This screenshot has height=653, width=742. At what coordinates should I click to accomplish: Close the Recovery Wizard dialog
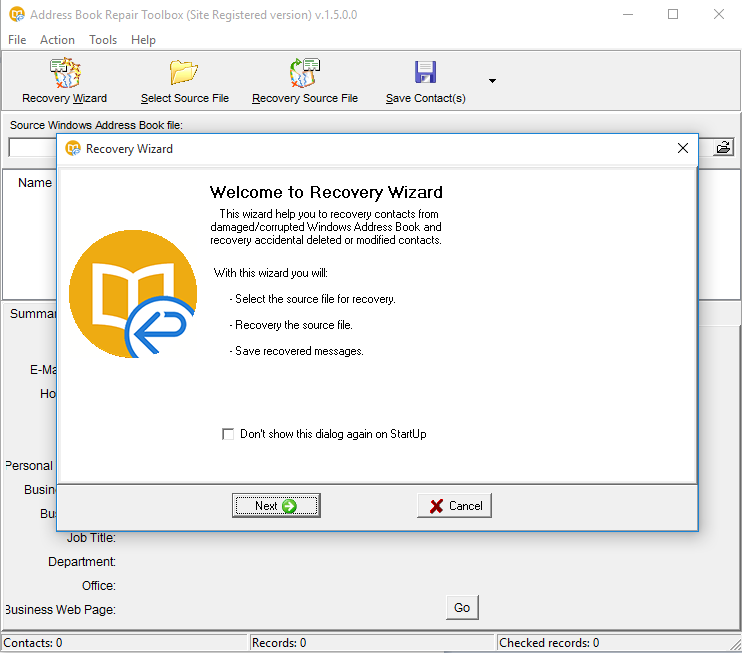coord(683,148)
